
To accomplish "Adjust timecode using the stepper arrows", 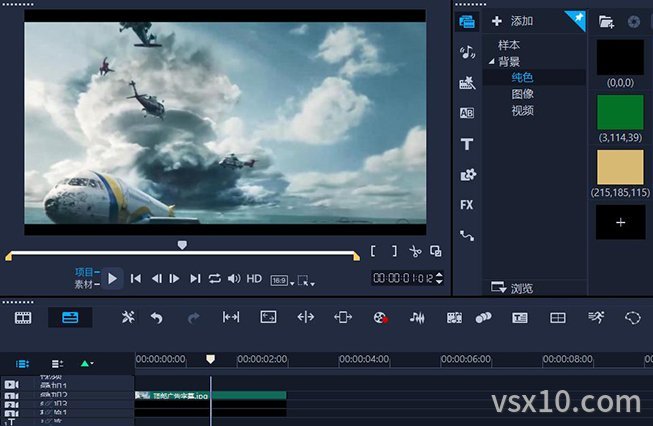I will [x=439, y=278].
